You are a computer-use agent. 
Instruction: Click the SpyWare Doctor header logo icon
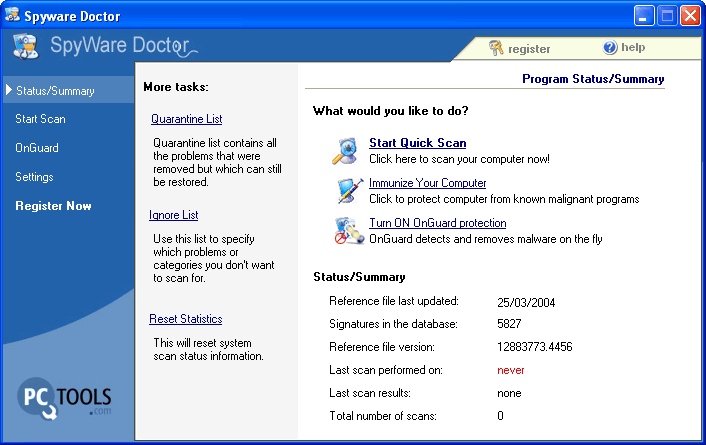pyautogui.click(x=26, y=46)
